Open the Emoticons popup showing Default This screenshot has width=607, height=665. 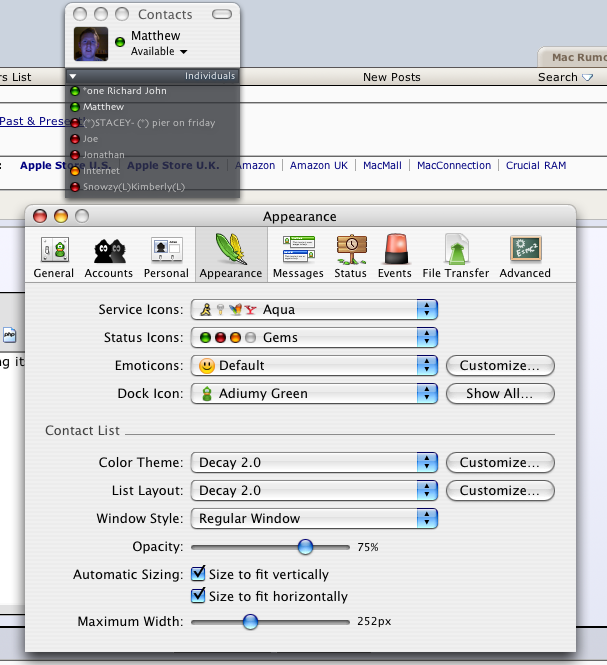click(314, 366)
